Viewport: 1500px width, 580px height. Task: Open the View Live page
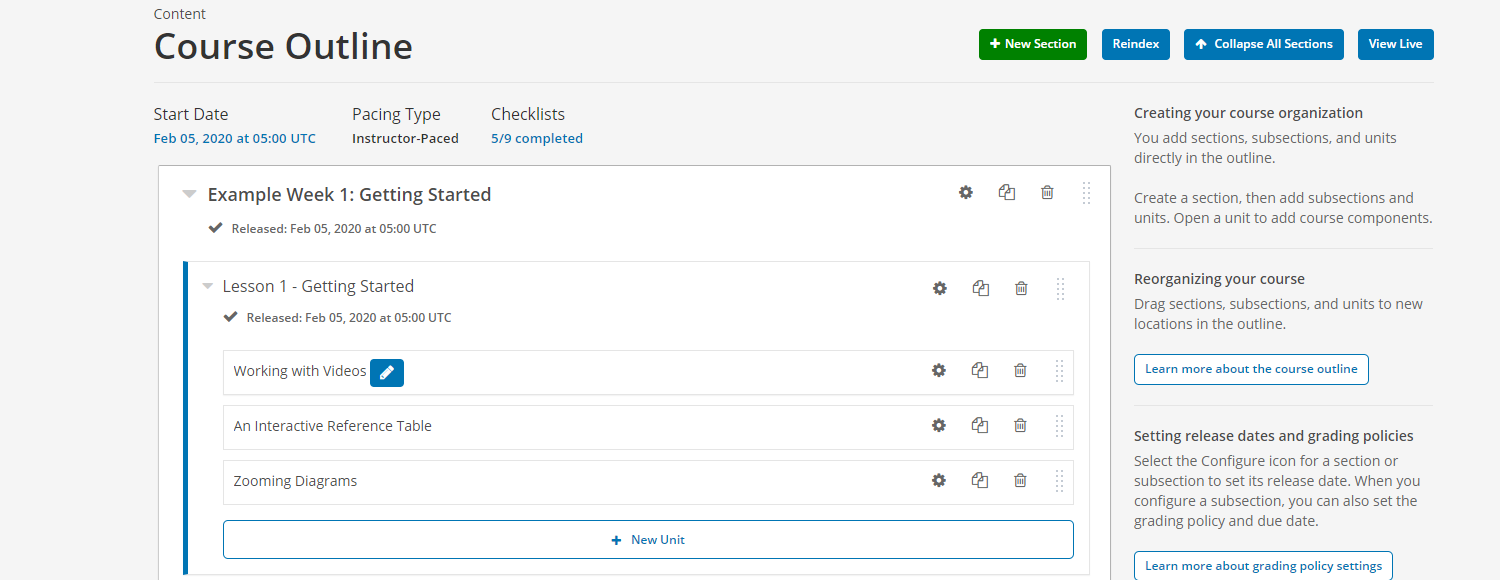(1396, 44)
